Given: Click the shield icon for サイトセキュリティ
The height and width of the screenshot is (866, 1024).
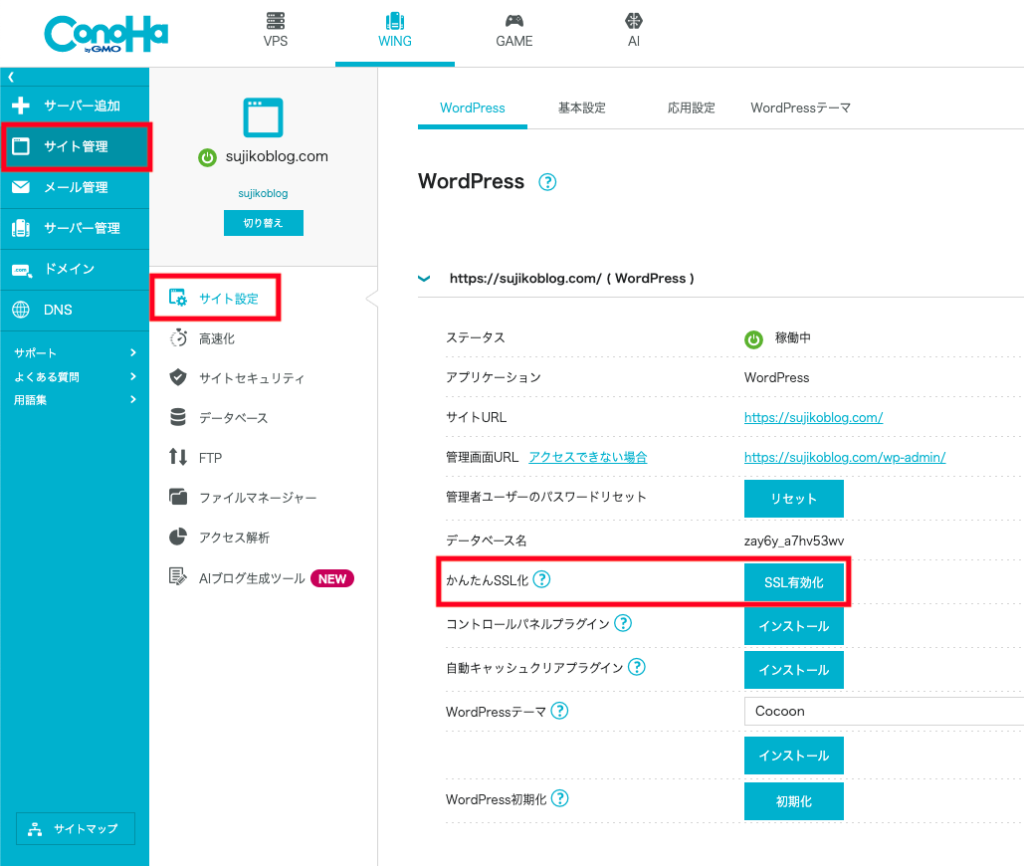Looking at the screenshot, I should point(178,377).
